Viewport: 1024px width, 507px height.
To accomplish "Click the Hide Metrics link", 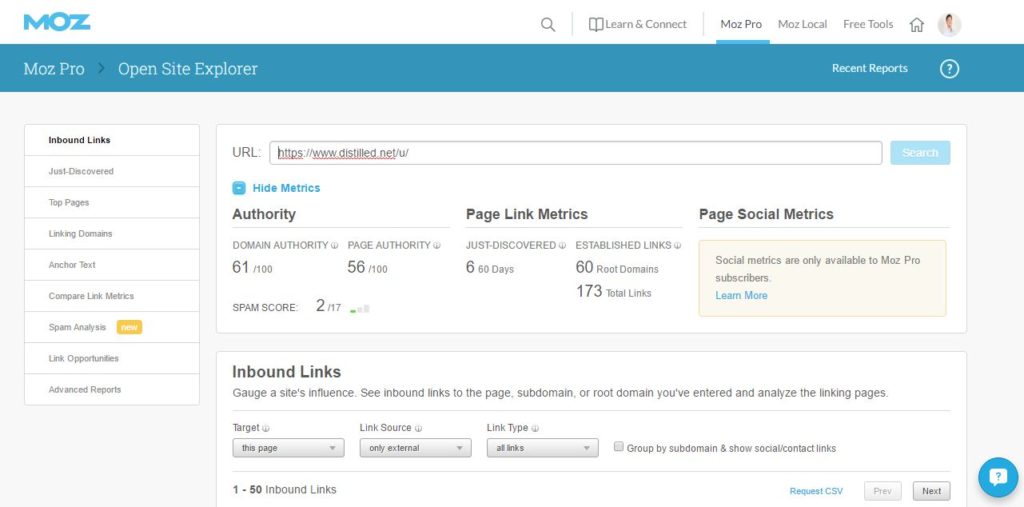I will click(286, 188).
